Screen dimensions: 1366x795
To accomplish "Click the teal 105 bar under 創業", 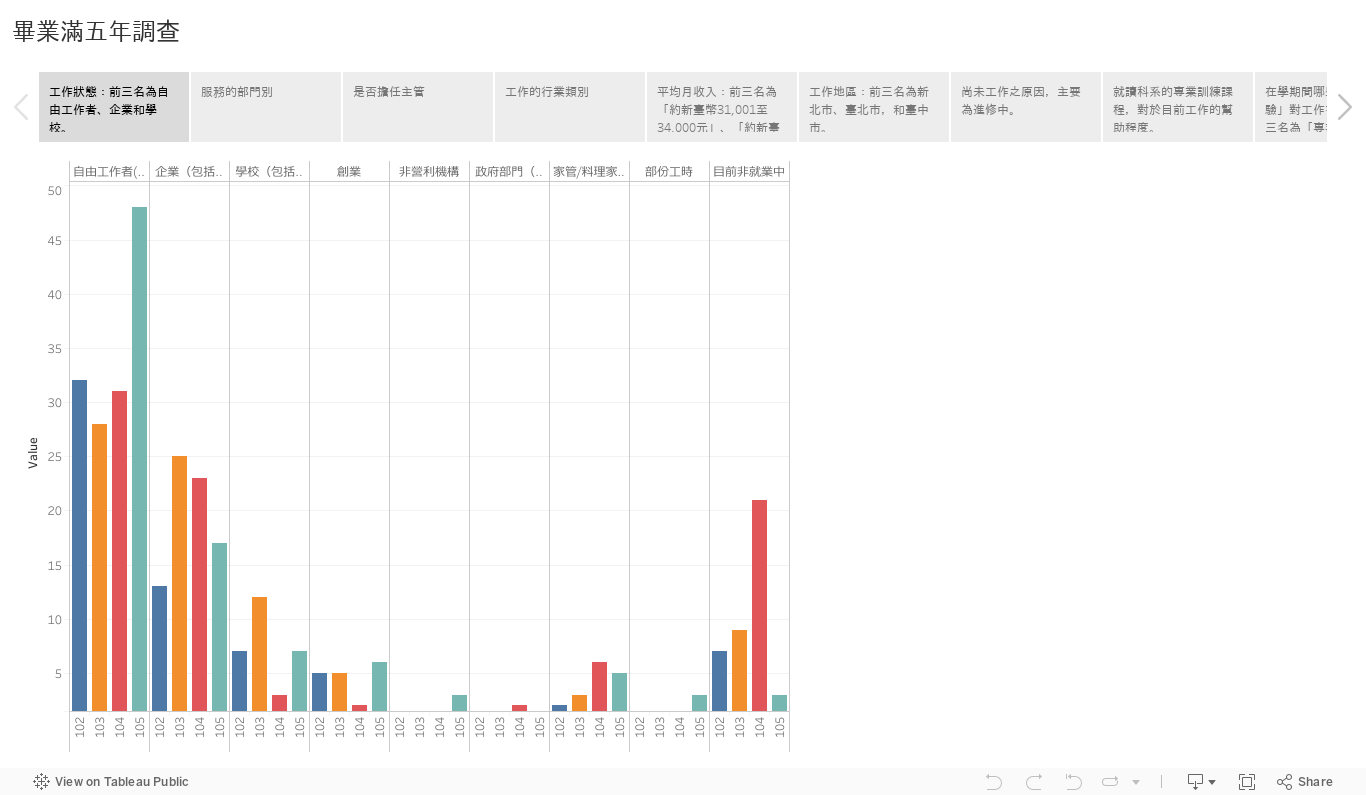I will [379, 687].
